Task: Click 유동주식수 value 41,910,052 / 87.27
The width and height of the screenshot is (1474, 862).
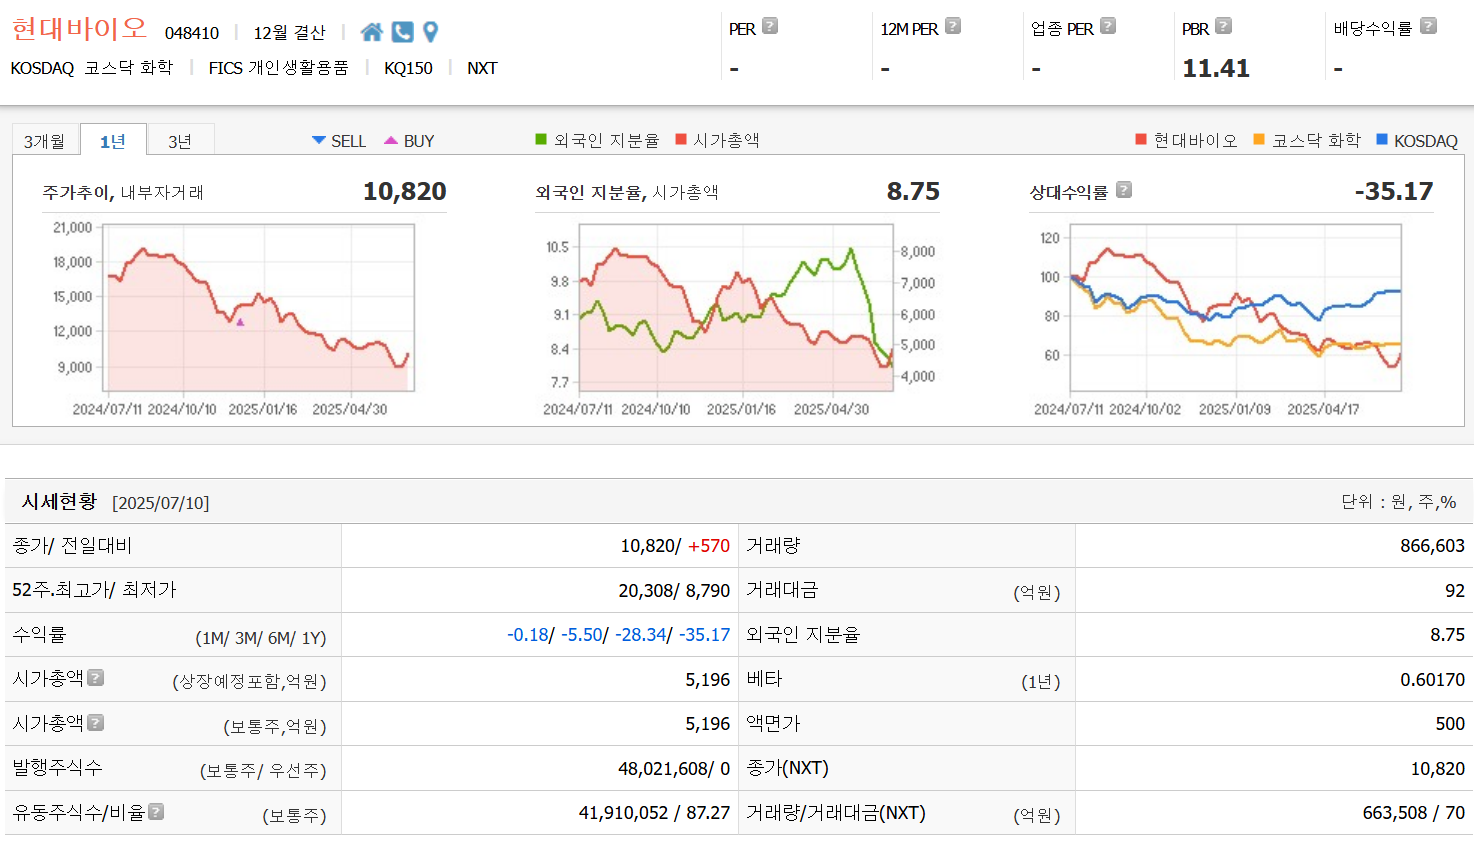Action: [x=654, y=813]
